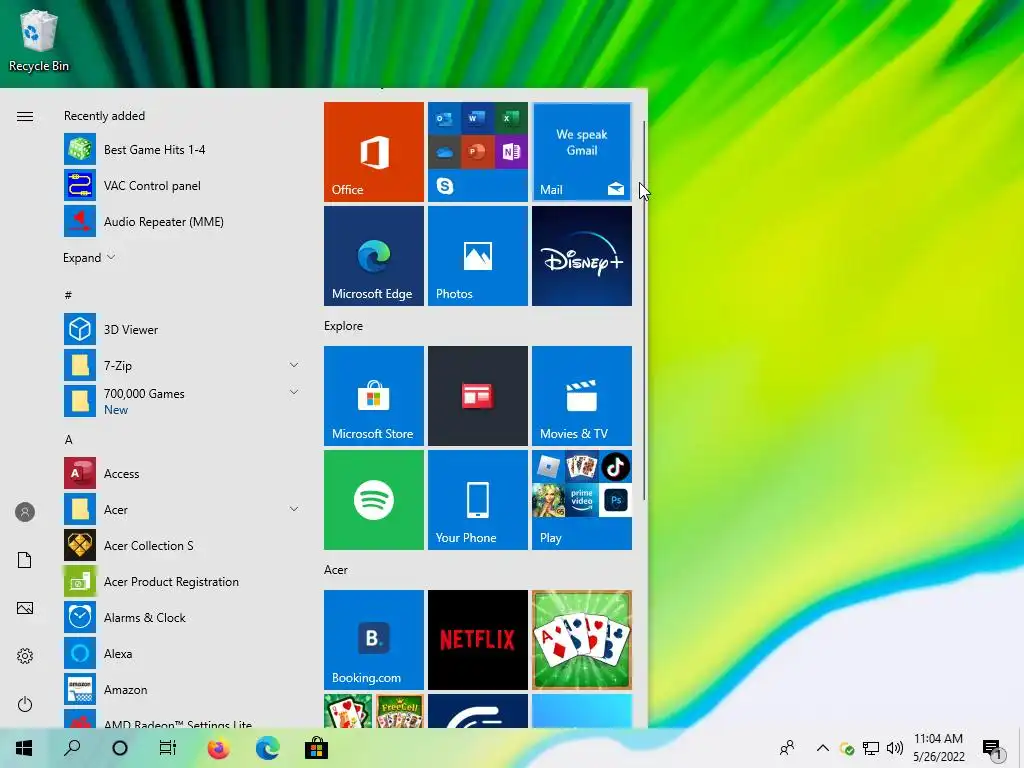The image size is (1024, 768).
Task: Expand the Recently added list
Action: point(89,257)
